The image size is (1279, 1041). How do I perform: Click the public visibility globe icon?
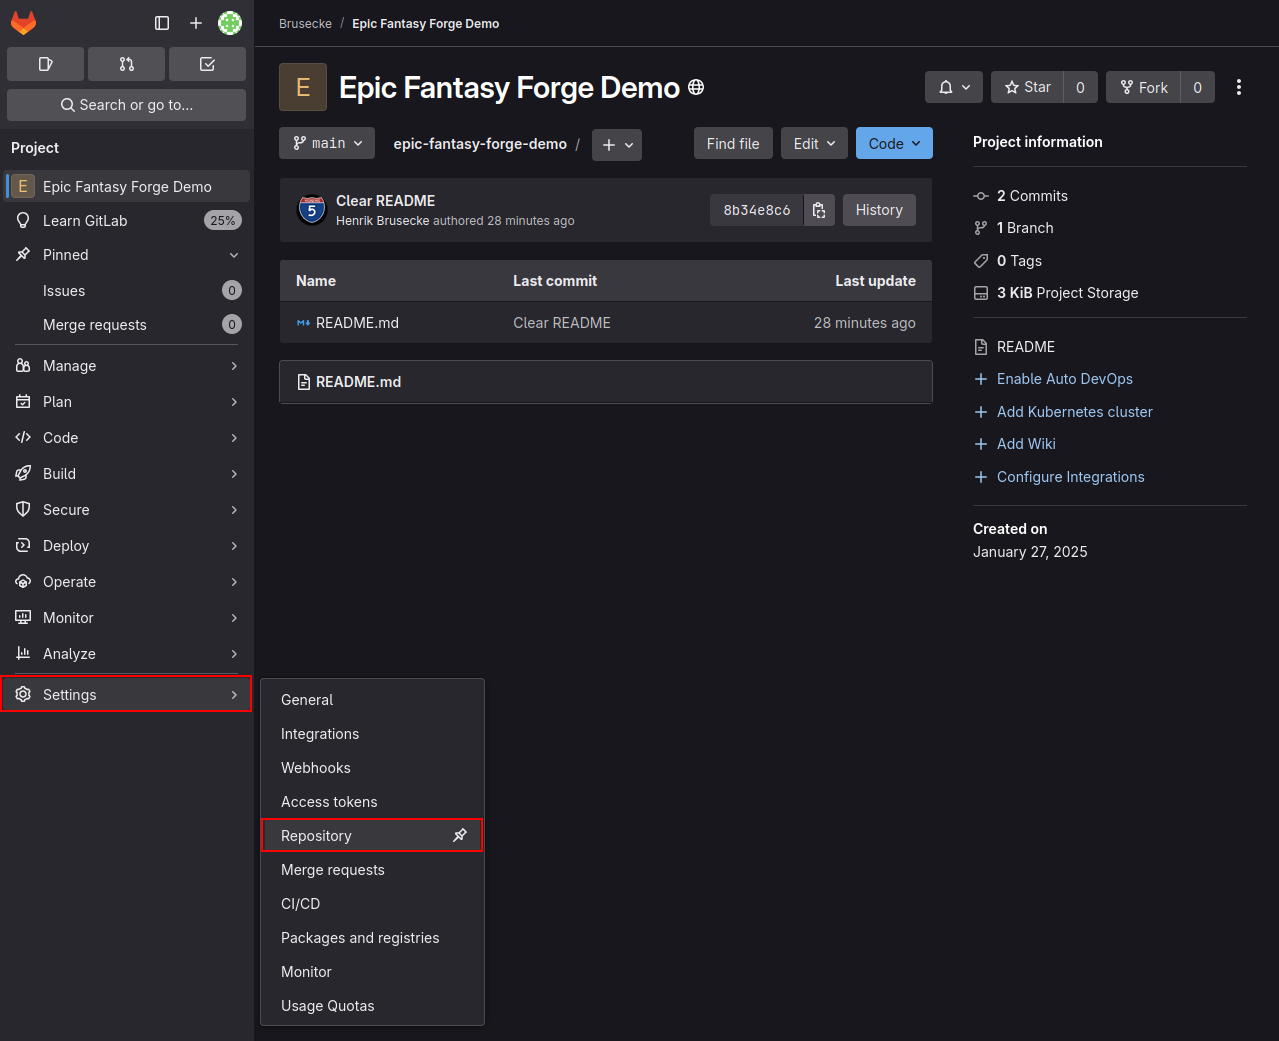click(x=696, y=87)
